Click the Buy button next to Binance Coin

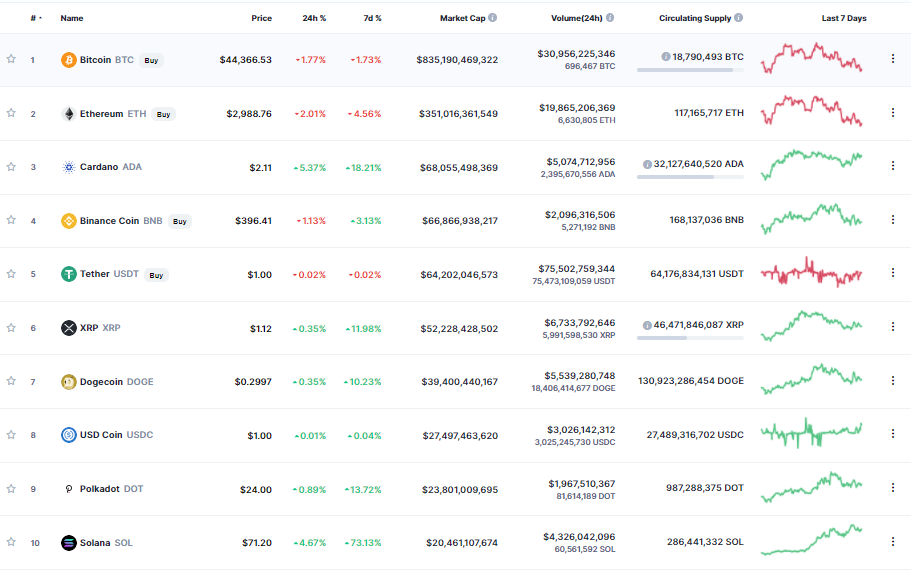pyautogui.click(x=180, y=221)
